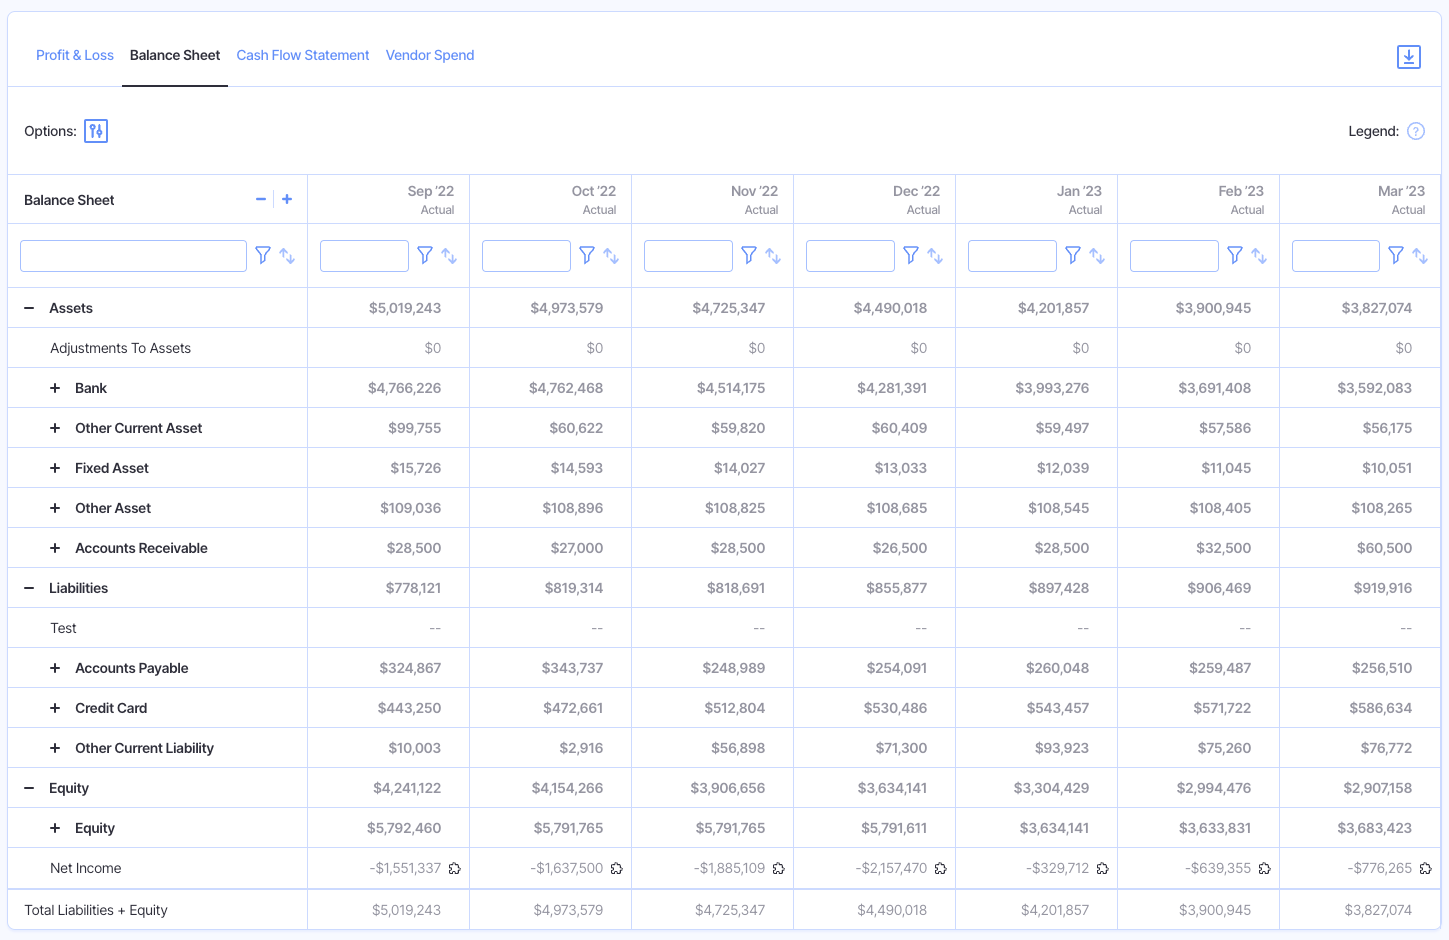
Task: Click the account name filter input field
Action: [x=133, y=255]
